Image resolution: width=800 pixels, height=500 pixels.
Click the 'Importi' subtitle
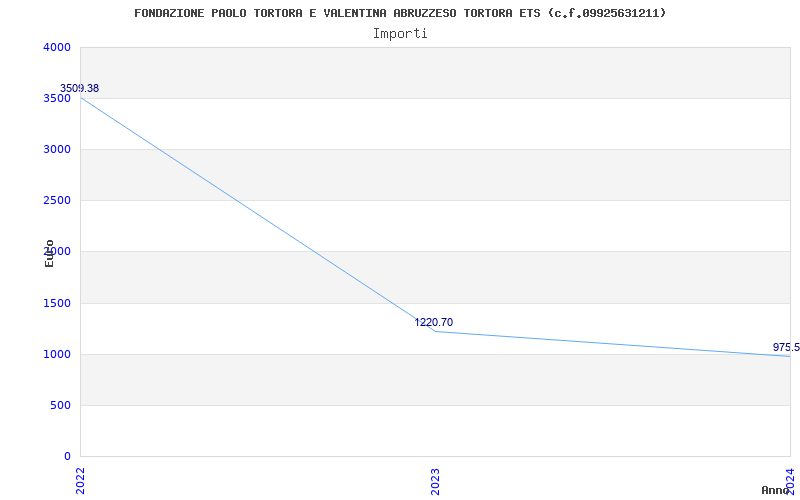point(400,34)
